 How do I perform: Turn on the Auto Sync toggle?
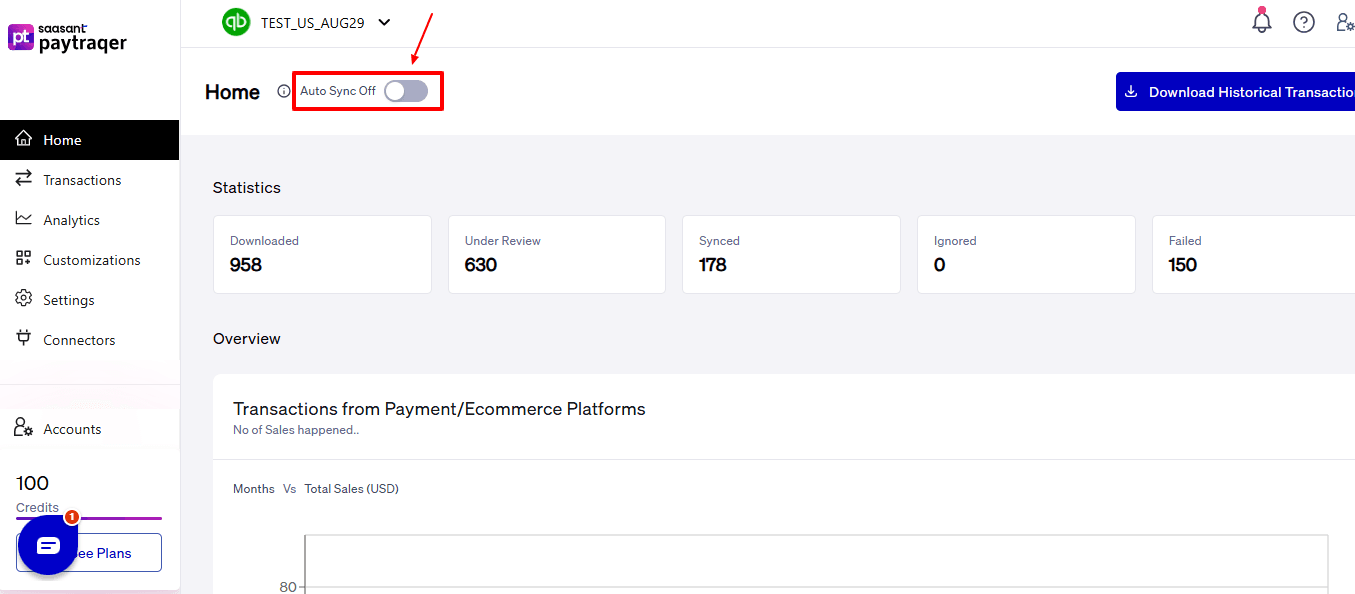click(406, 91)
